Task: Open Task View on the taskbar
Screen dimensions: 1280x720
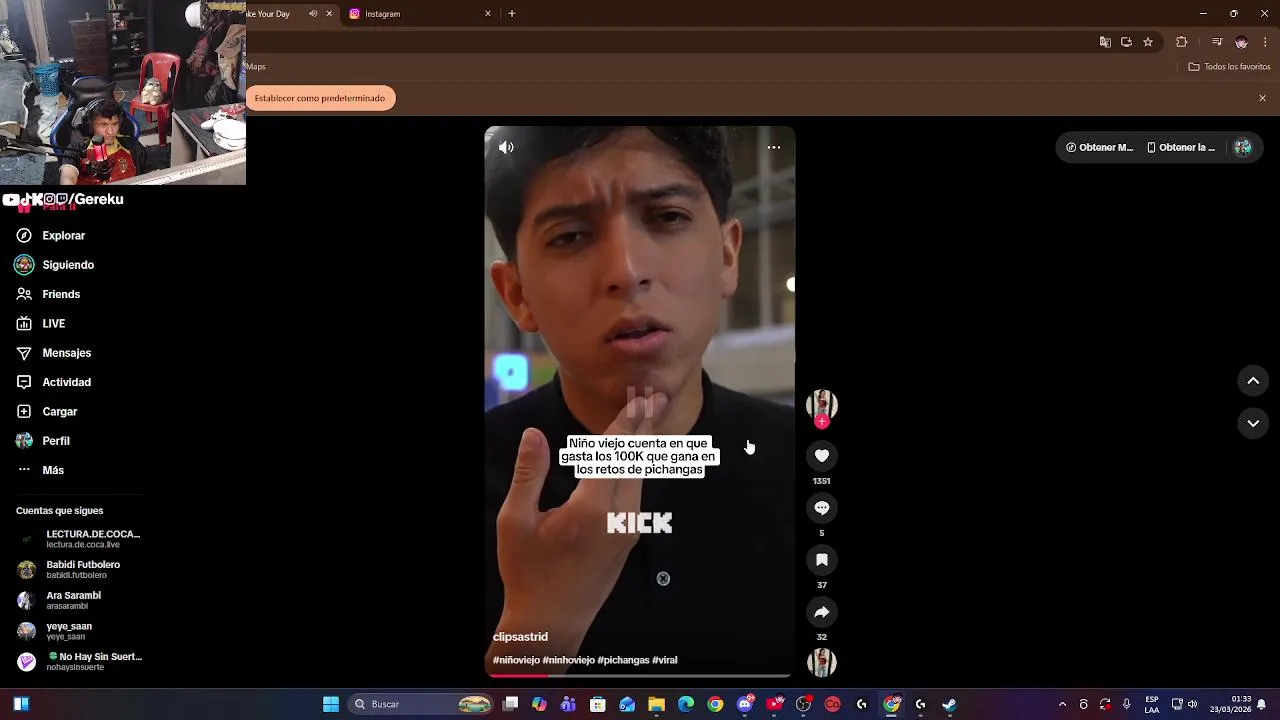Action: (511, 704)
